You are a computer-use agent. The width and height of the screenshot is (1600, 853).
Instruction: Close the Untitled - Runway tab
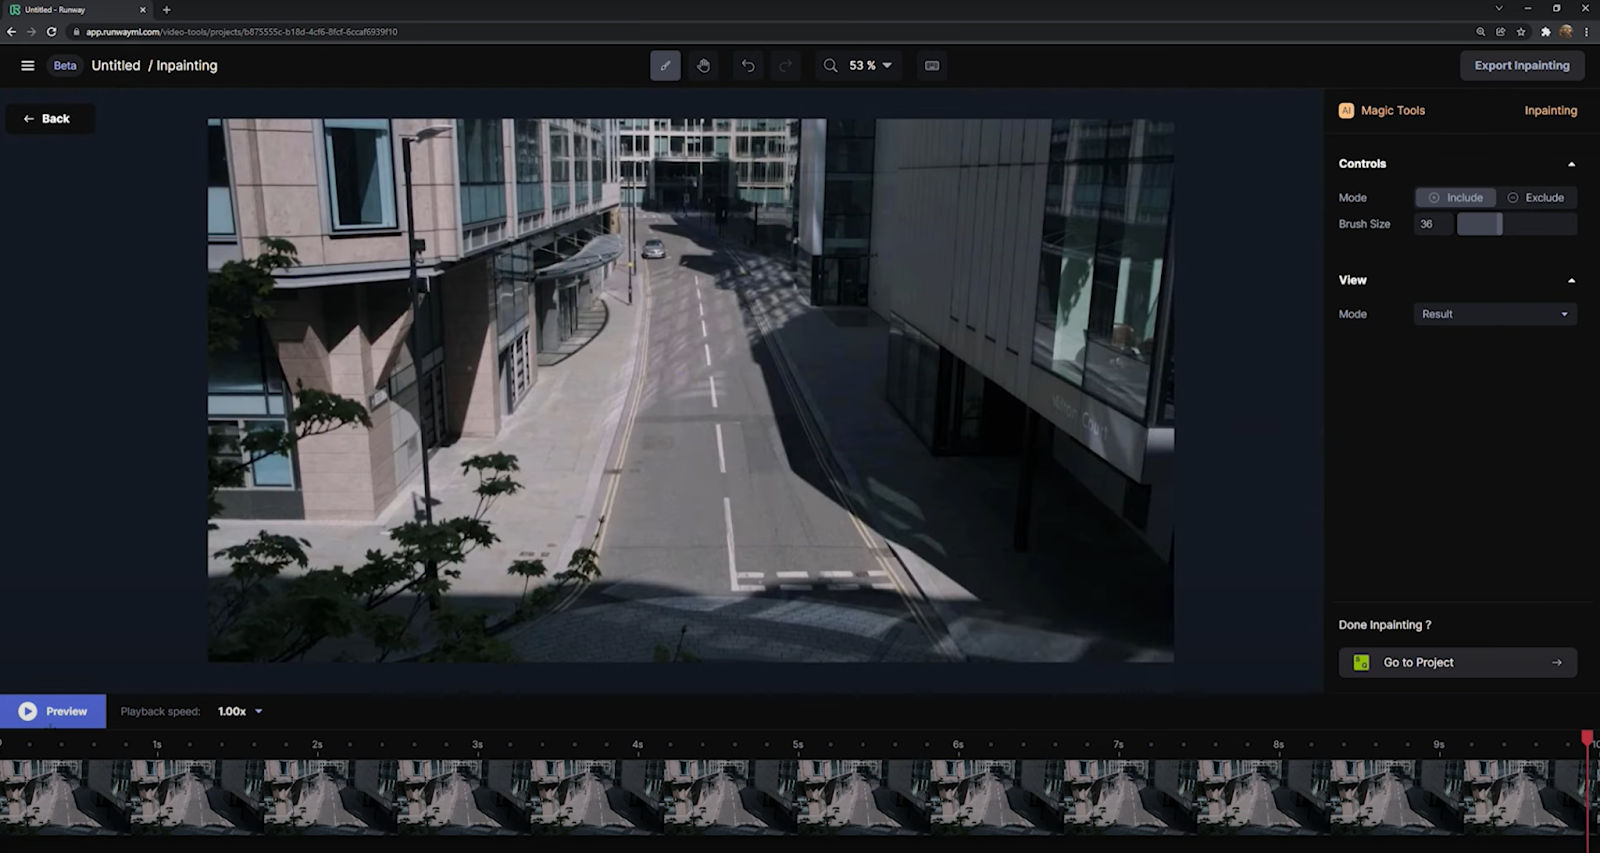pyautogui.click(x=142, y=10)
